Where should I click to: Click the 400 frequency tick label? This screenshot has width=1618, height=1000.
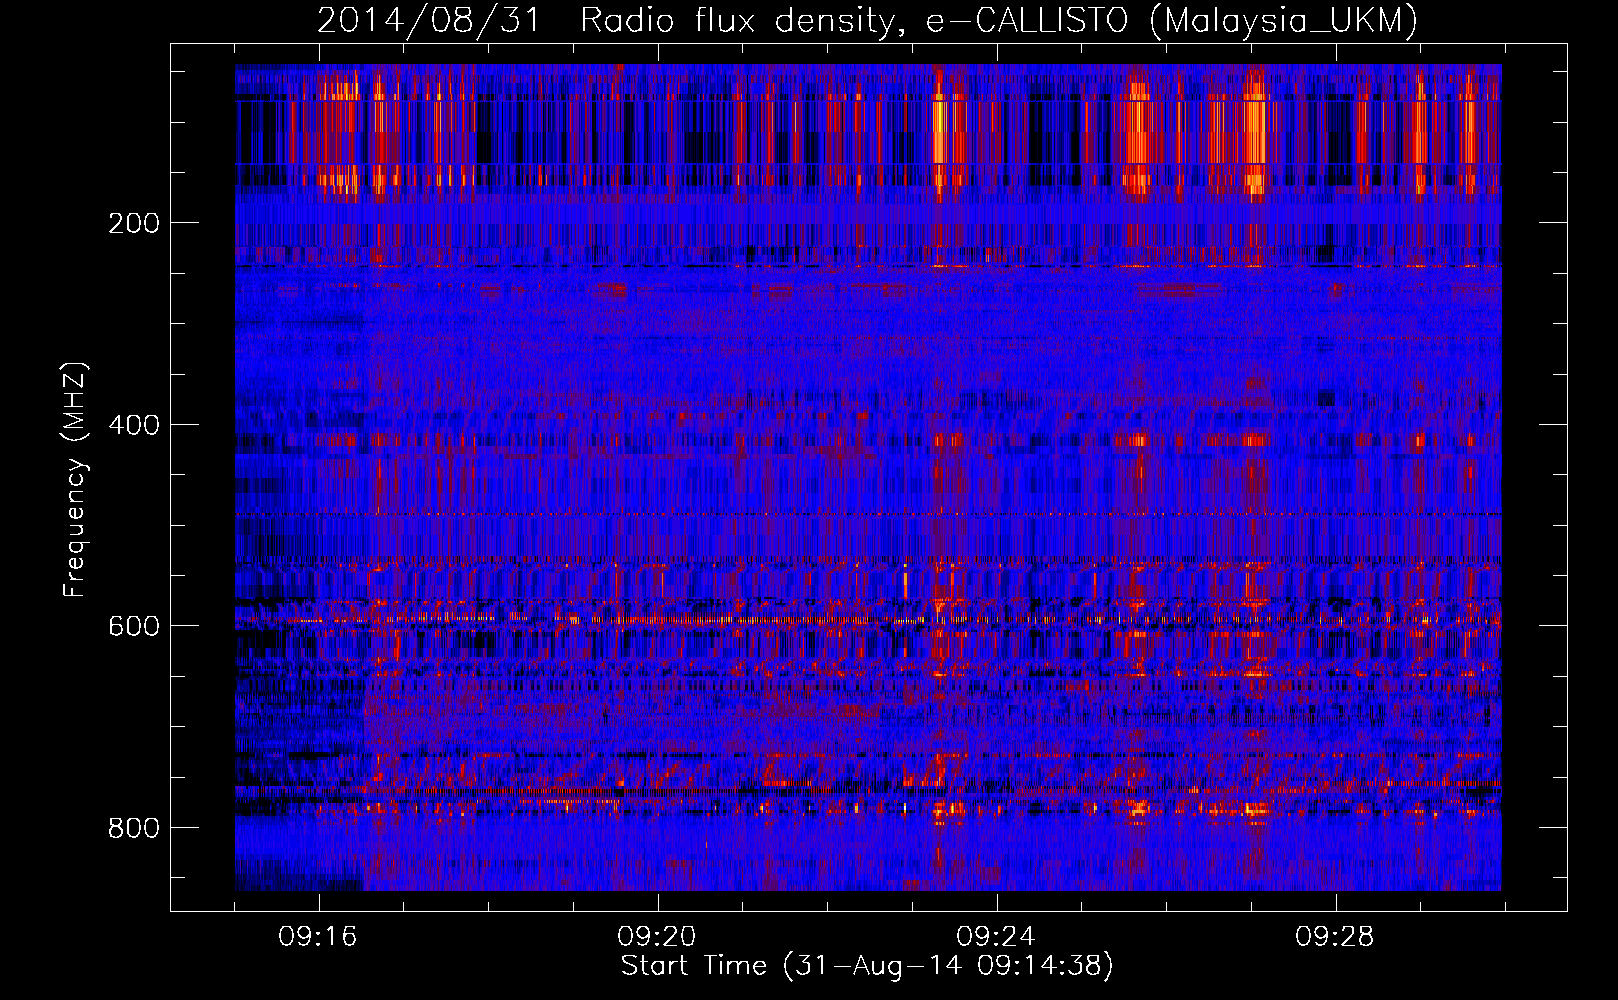pos(134,425)
